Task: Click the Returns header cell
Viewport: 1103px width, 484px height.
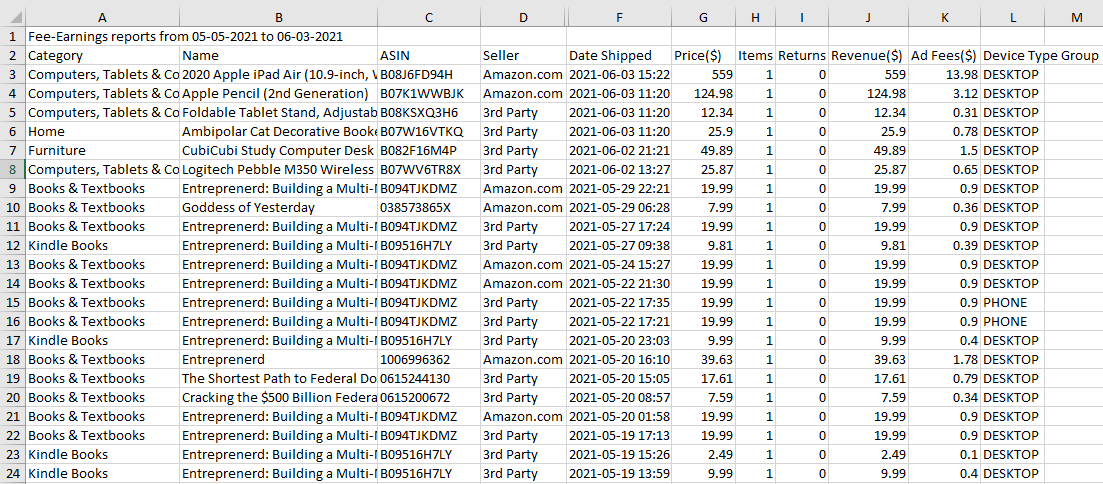Action: tap(802, 56)
